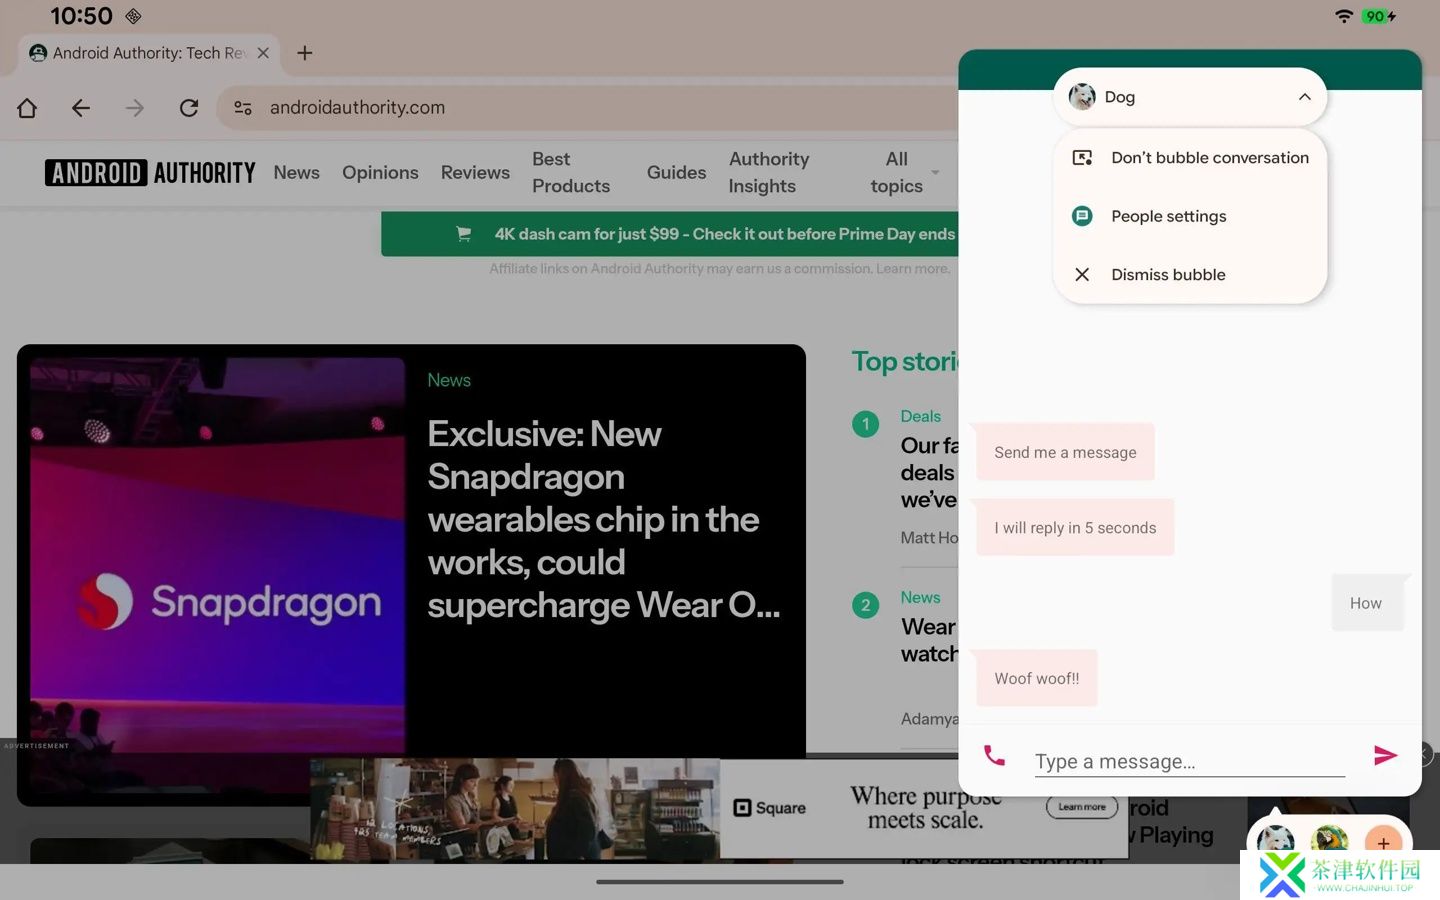Click the 4K dash cam deal banner
The width and height of the screenshot is (1440, 900).
(669, 234)
